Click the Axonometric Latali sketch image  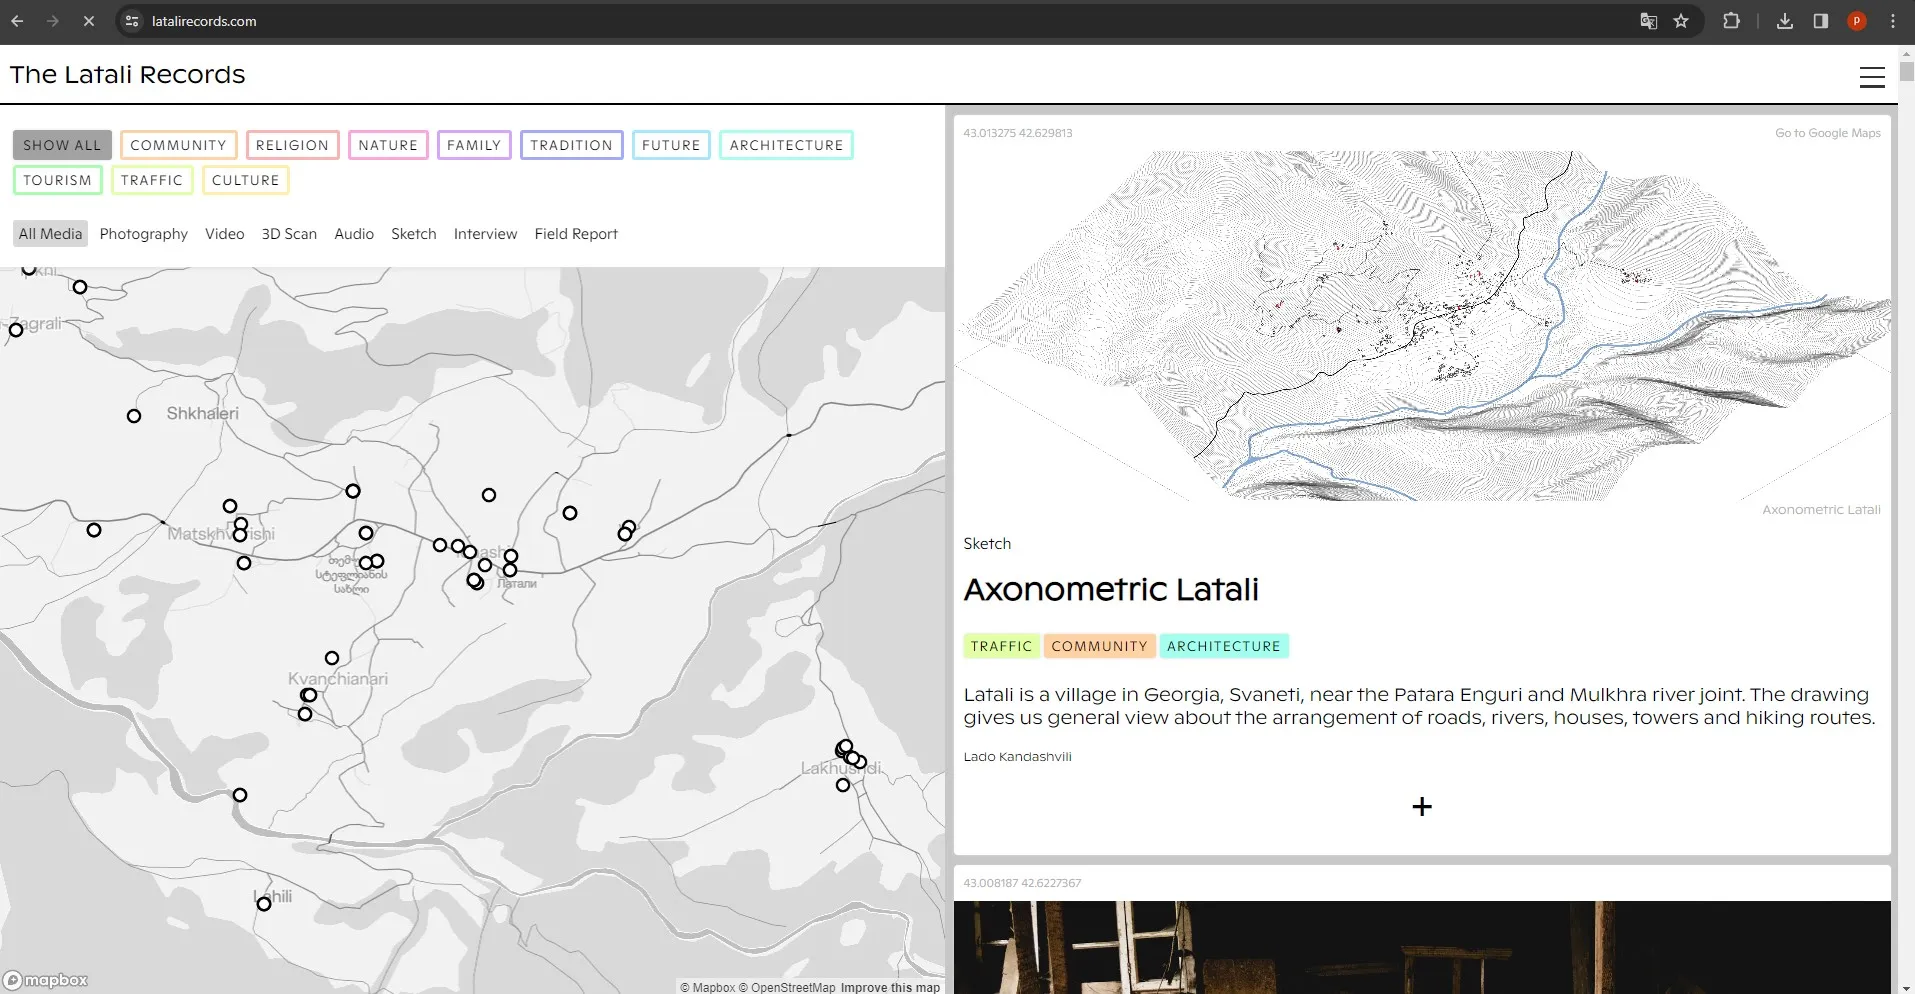coord(1421,325)
